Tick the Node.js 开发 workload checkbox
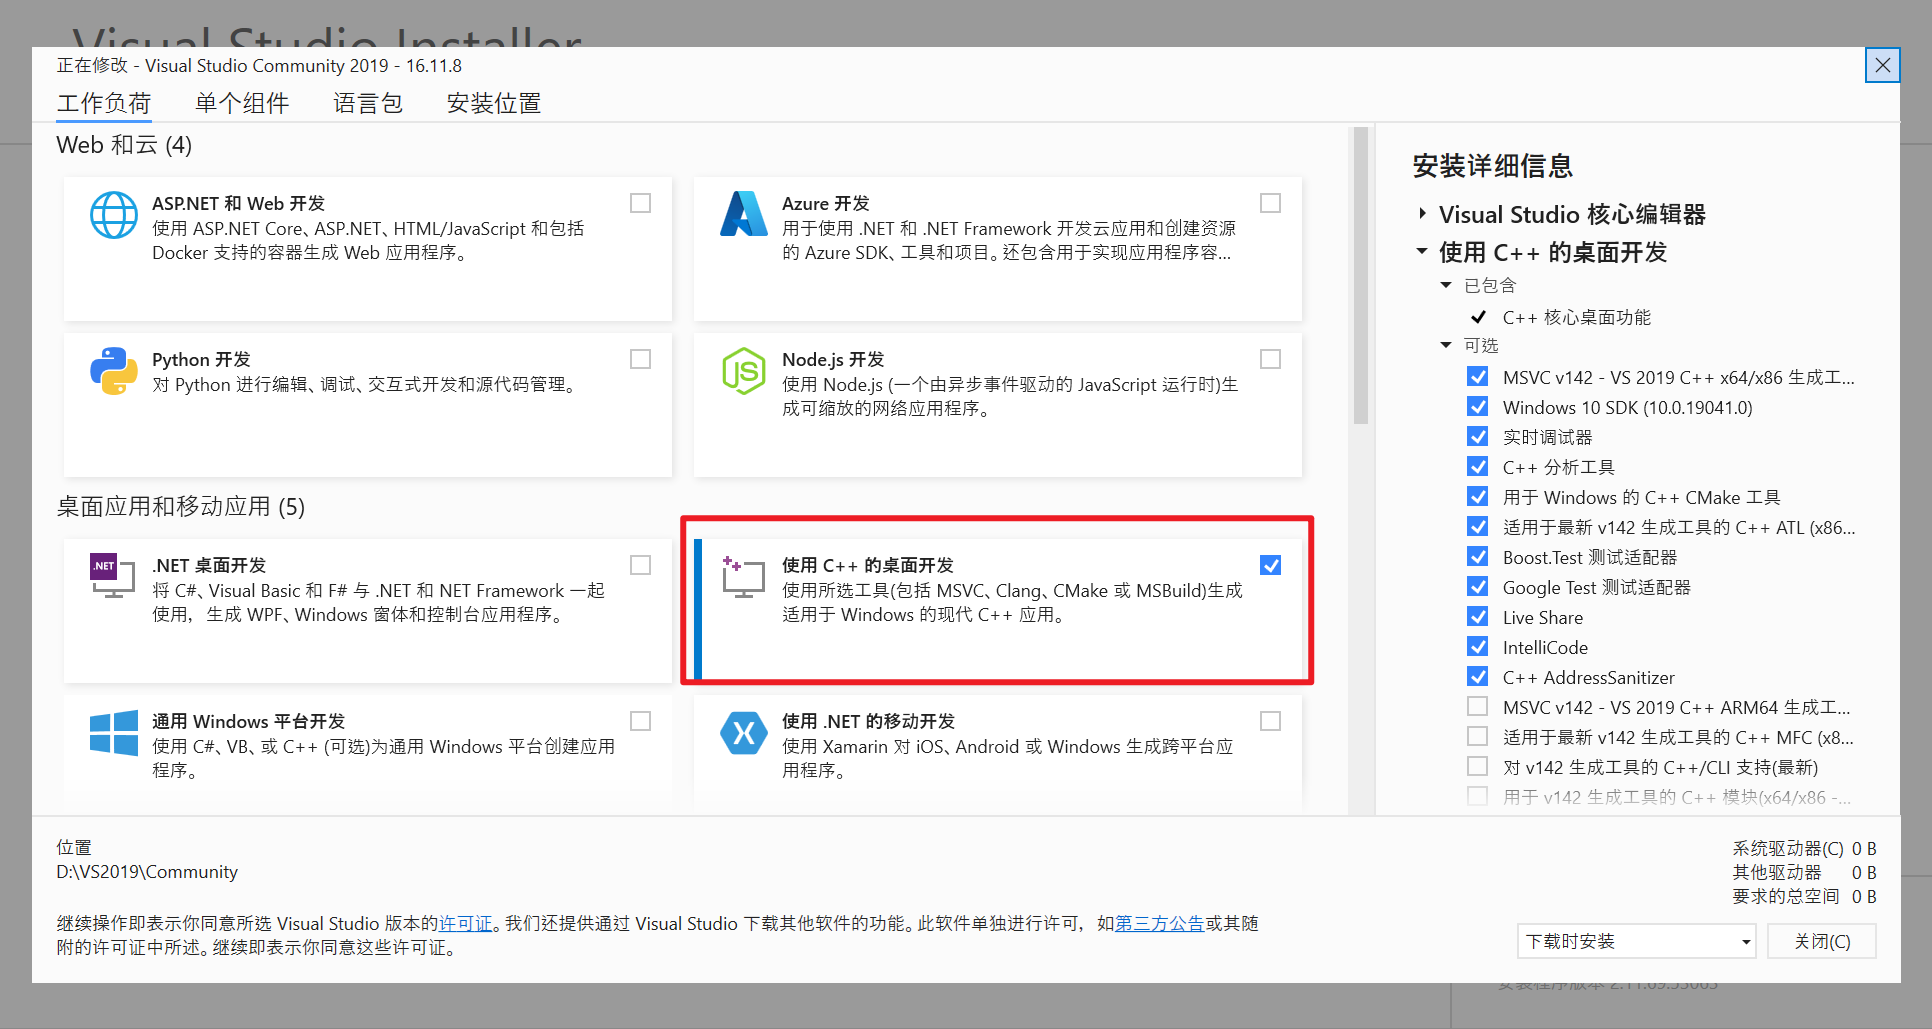 (1271, 359)
